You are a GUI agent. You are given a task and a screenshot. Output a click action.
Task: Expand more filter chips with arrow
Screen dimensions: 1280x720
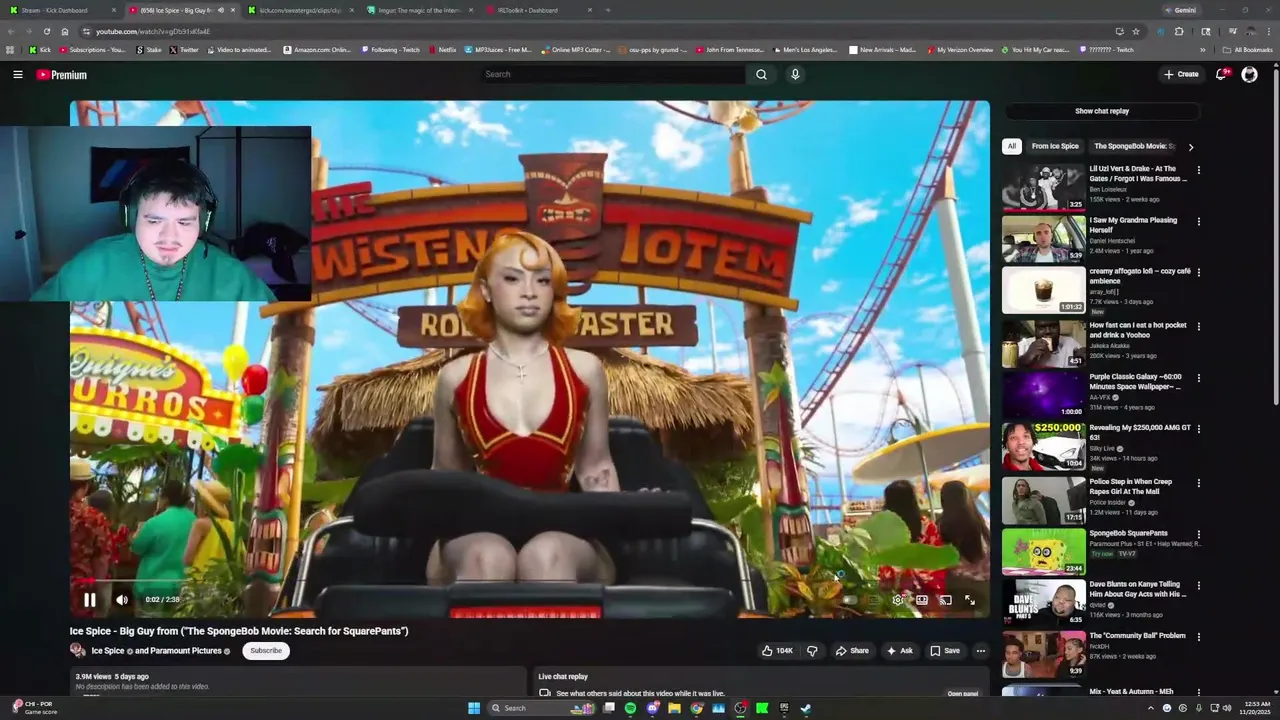[x=1190, y=147]
